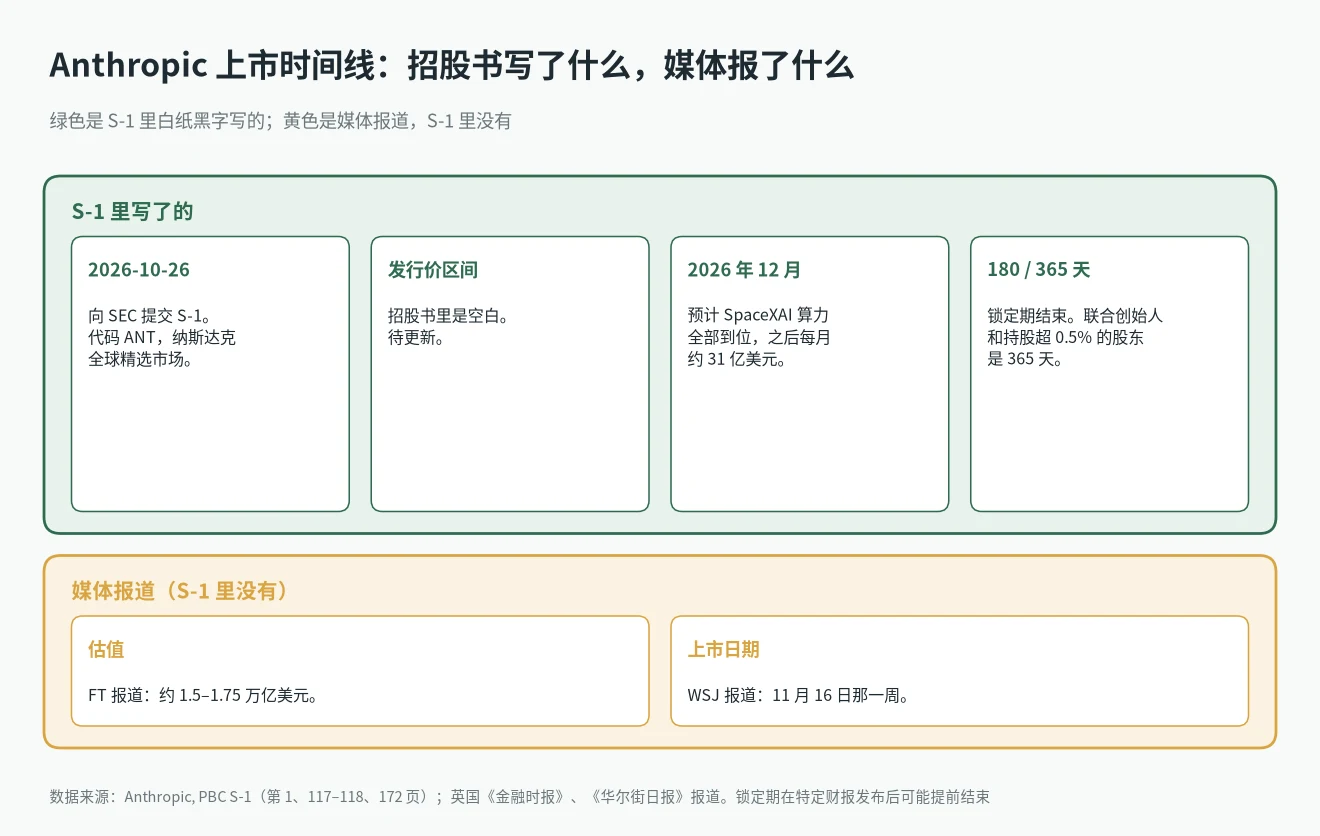Select the card heading "2026-10-26"
Image resolution: width=1320 pixels, height=836 pixels.
click(x=139, y=270)
